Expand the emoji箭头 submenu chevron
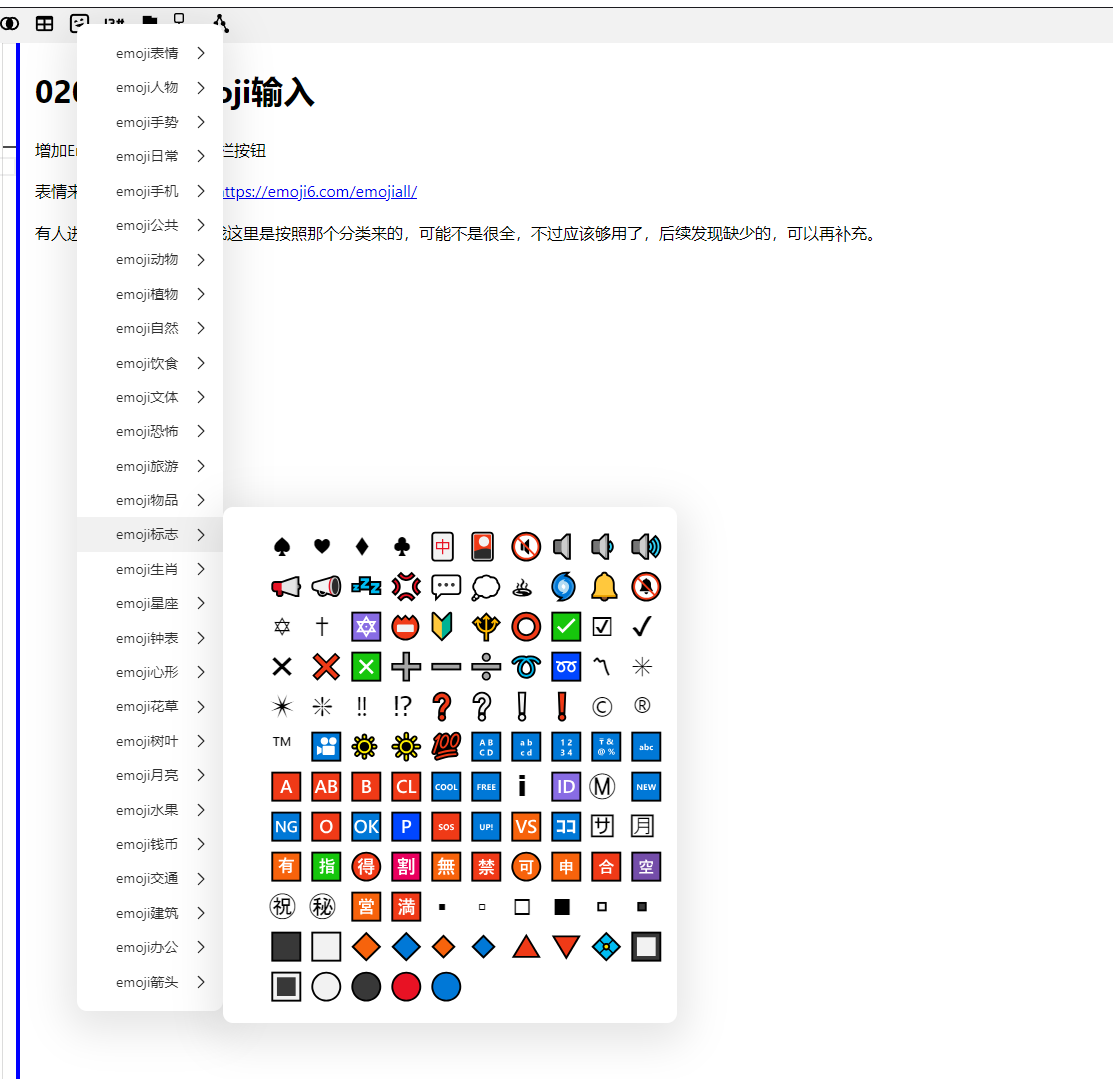 pyautogui.click(x=201, y=982)
